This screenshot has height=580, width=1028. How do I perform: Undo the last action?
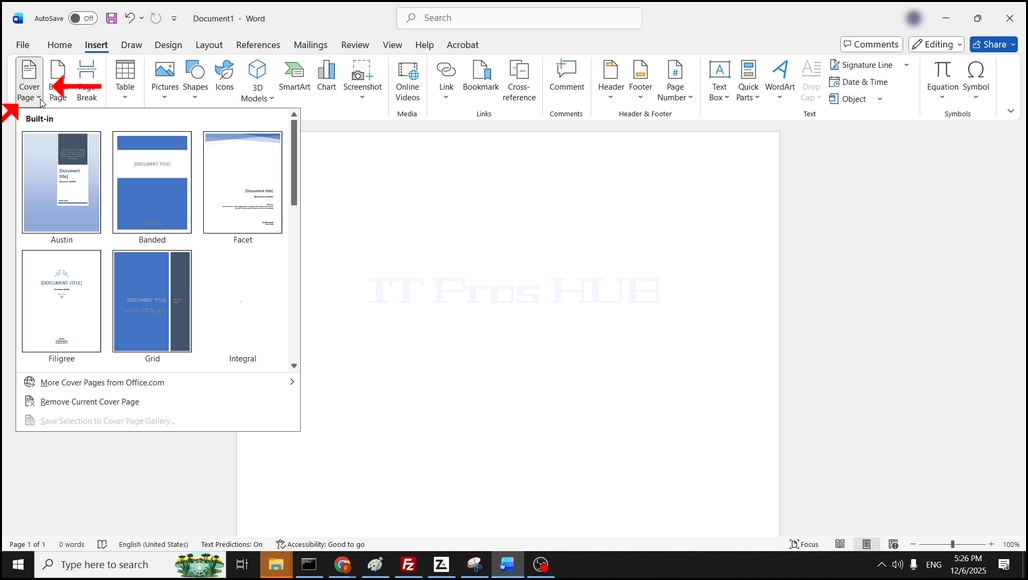130,18
